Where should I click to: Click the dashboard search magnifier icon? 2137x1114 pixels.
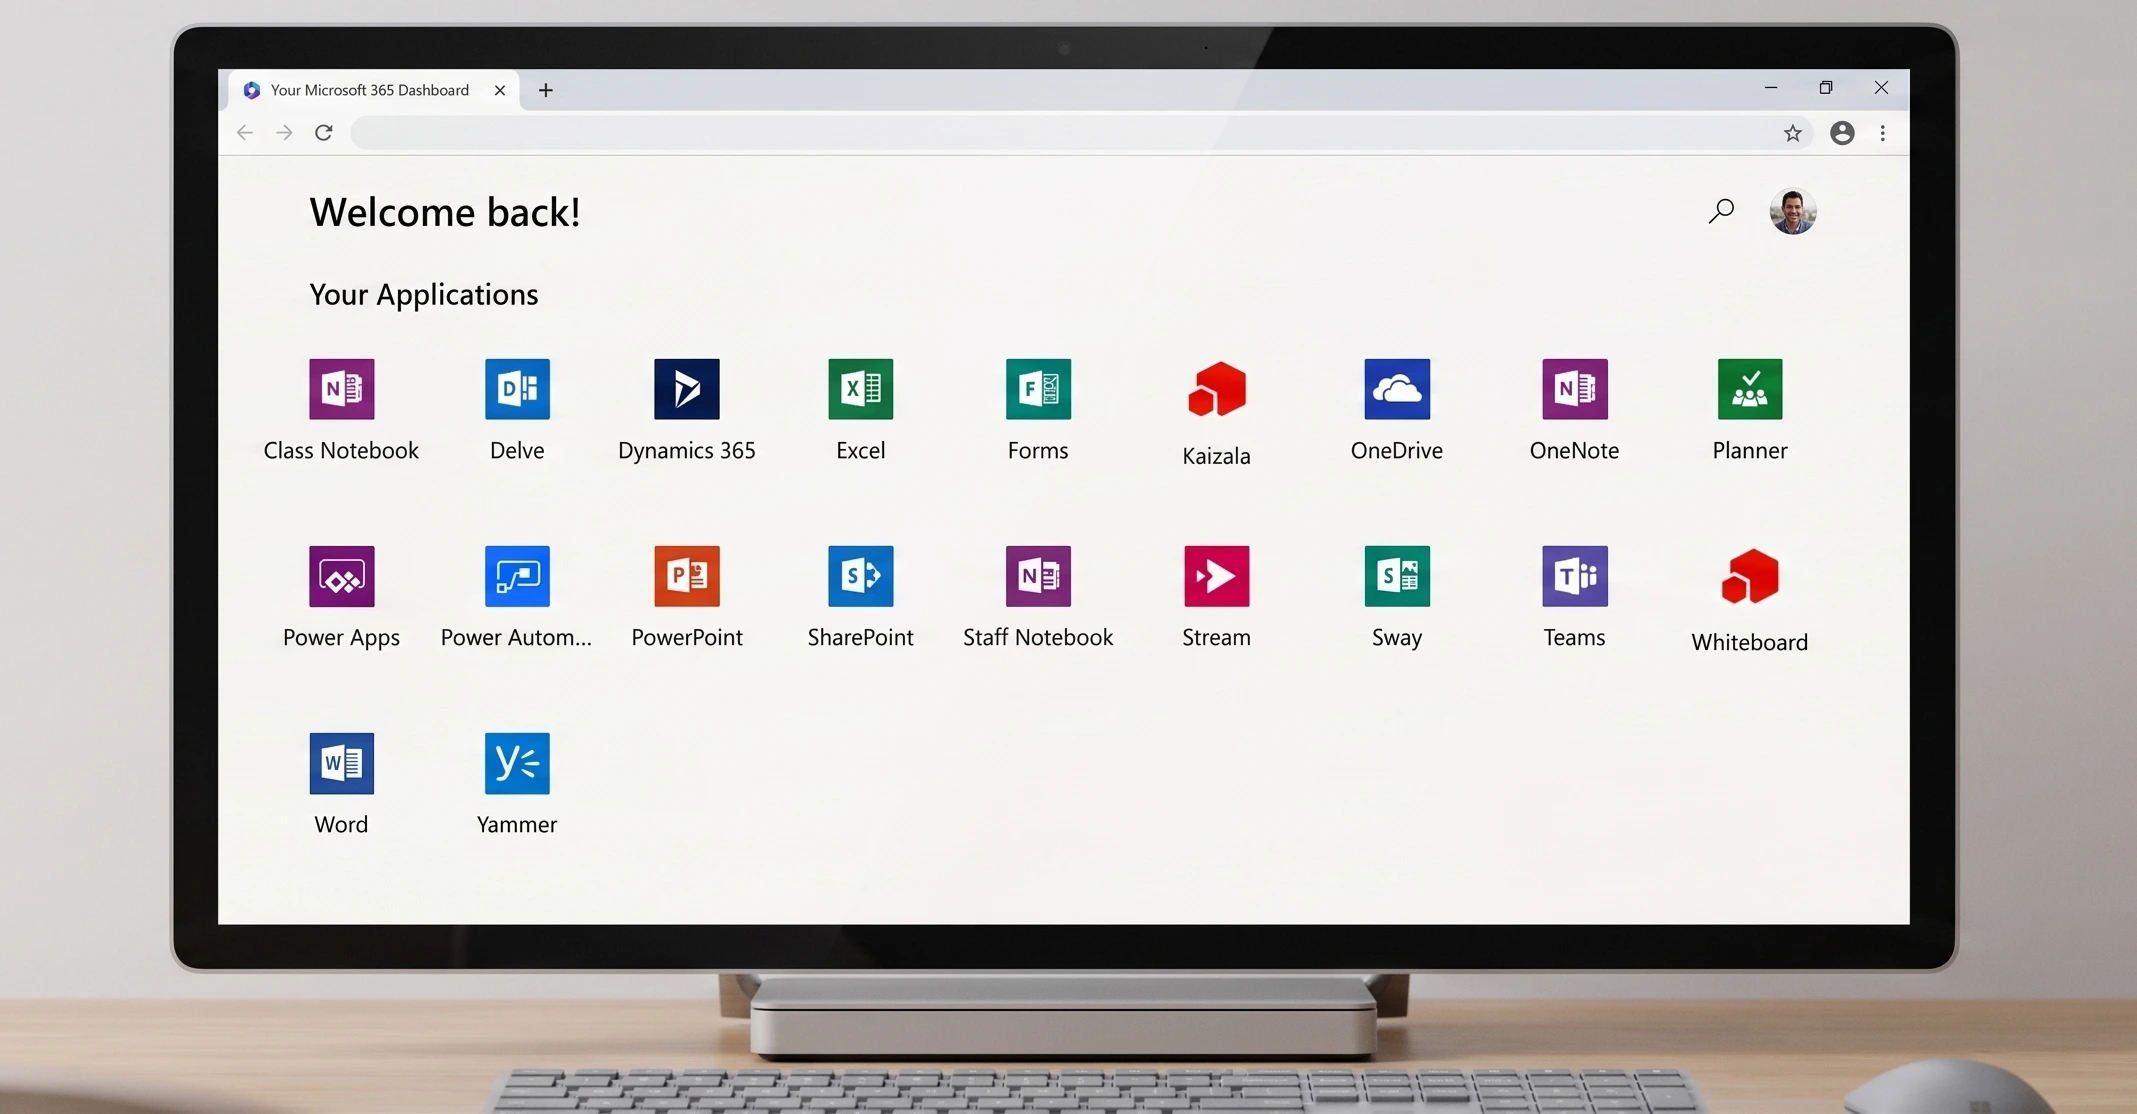coord(1721,211)
